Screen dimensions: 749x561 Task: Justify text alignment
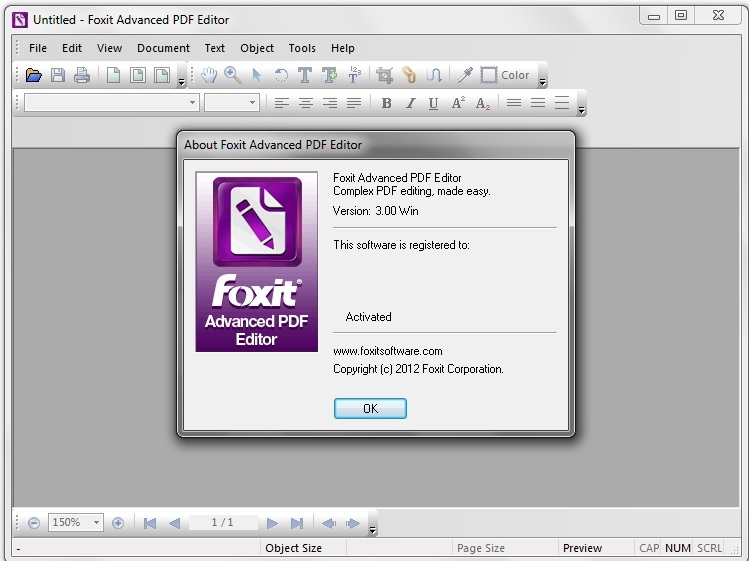(354, 103)
